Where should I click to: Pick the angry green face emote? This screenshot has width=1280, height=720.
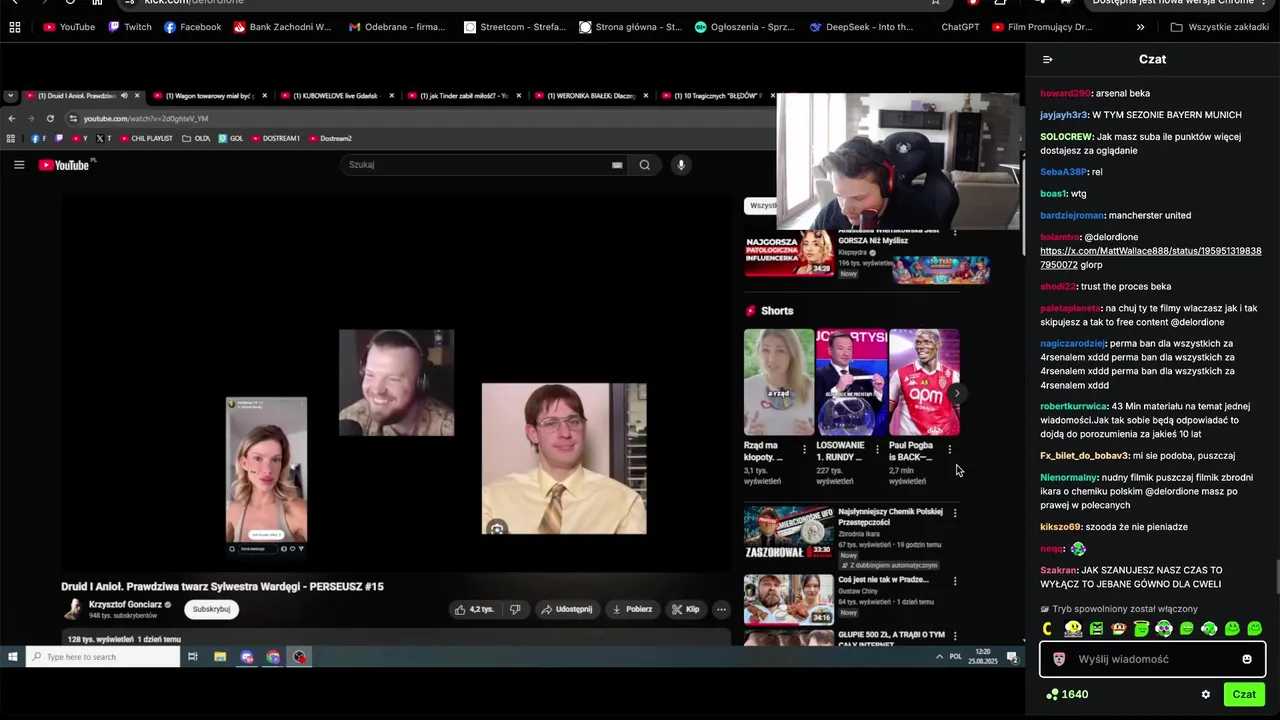pos(1097,629)
